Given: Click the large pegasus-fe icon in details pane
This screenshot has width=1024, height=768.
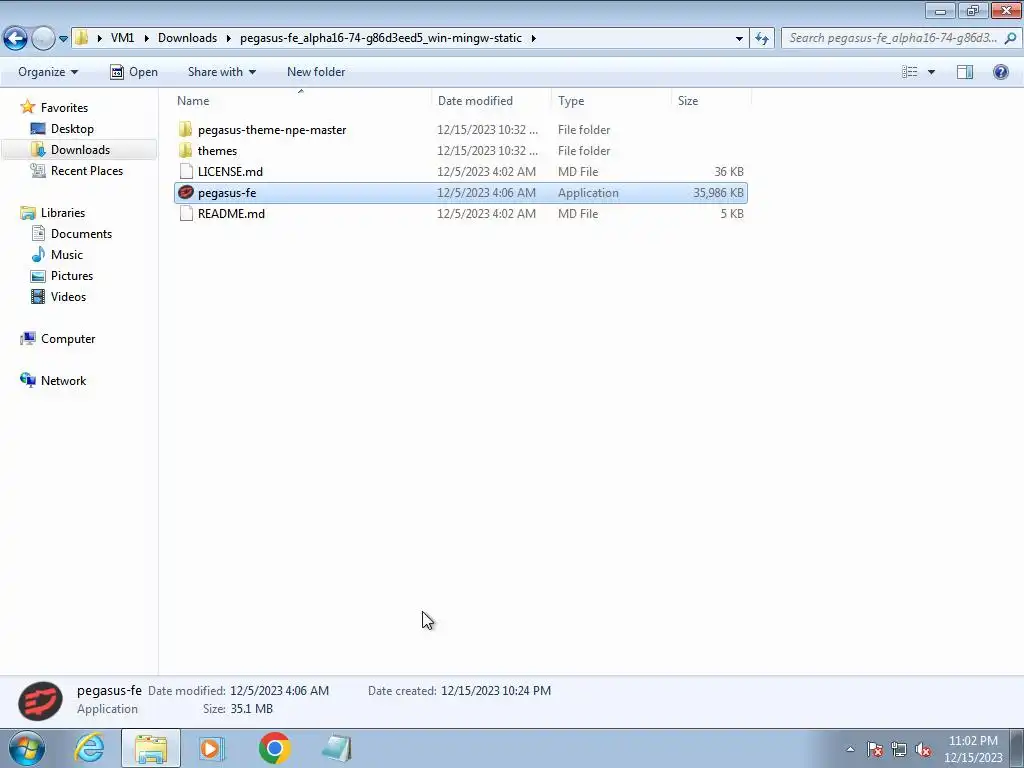Looking at the screenshot, I should click(x=40, y=700).
